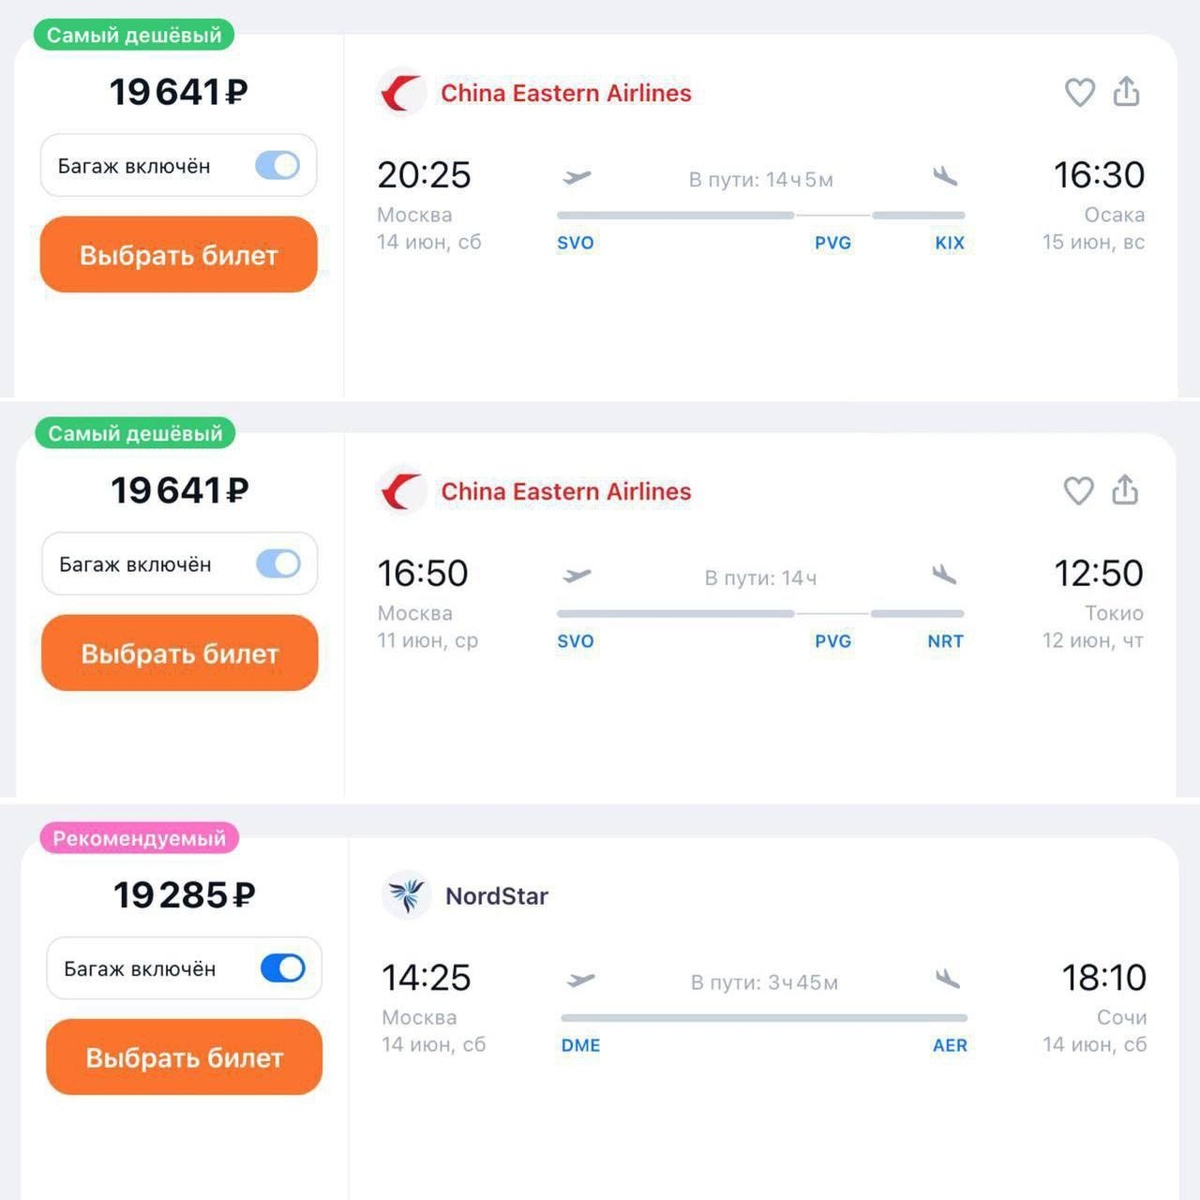The width and height of the screenshot is (1200, 1200).
Task: Select the Tokyo ticket with Выбрать билет
Action: (180, 653)
